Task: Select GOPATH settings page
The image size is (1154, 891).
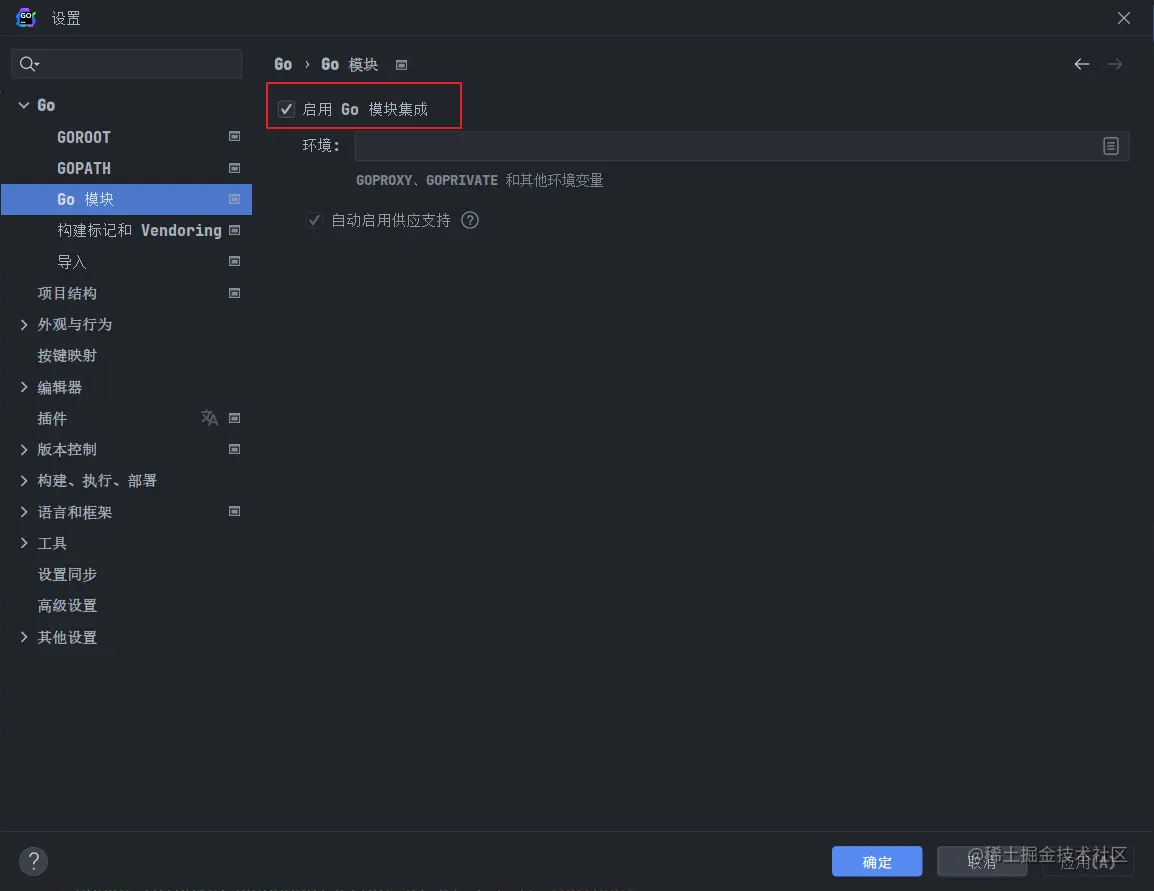Action: [x=127, y=168]
